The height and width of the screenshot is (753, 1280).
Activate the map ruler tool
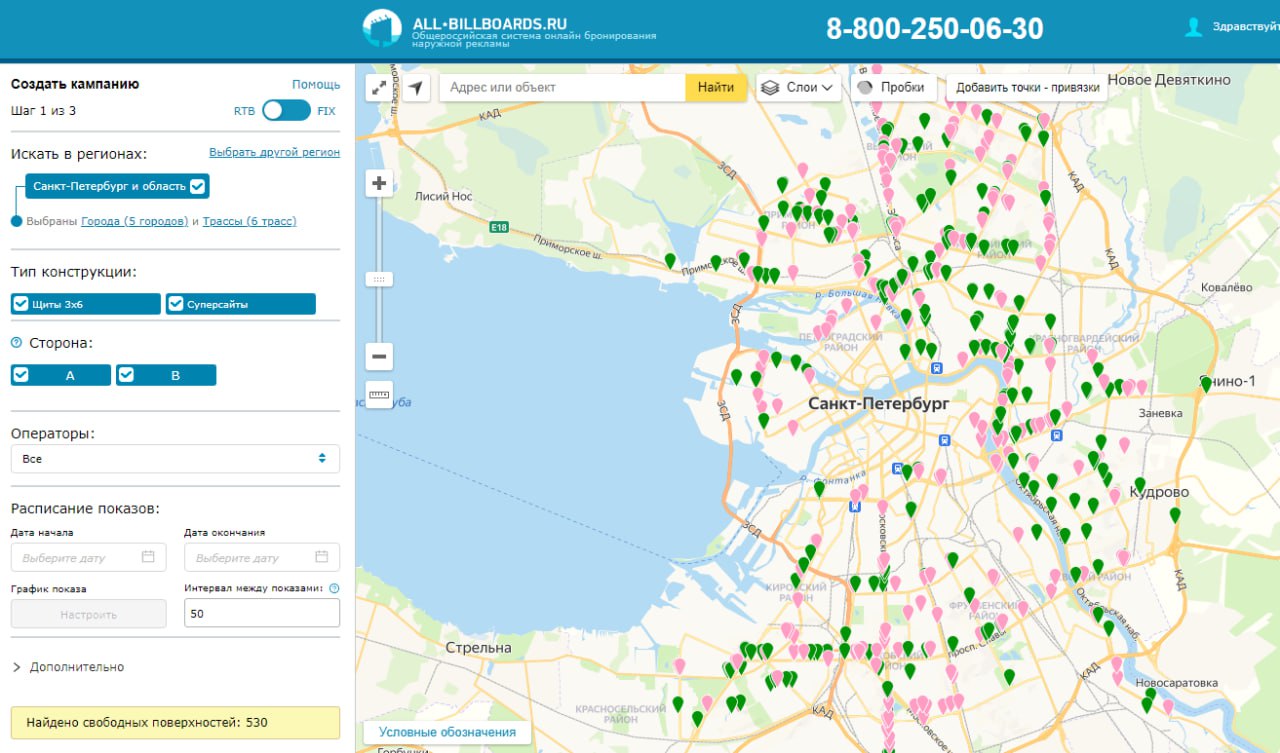[x=379, y=394]
